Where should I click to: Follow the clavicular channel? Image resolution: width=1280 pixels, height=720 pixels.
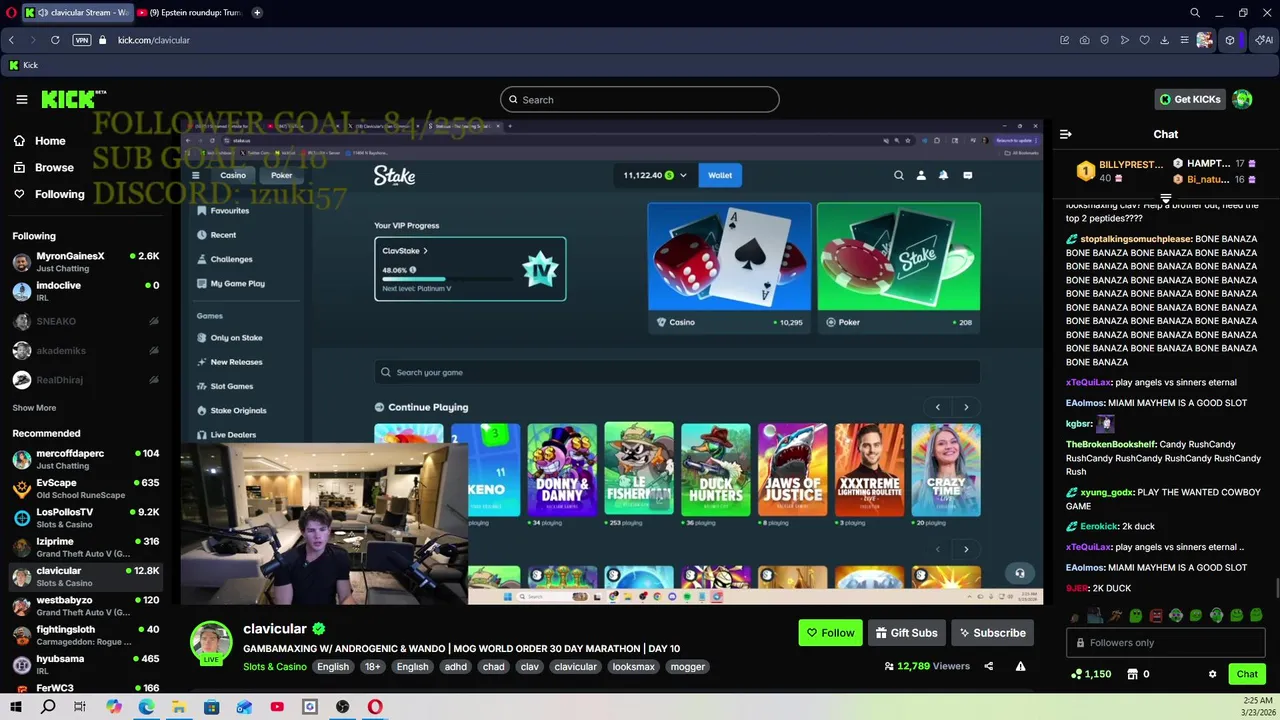point(830,633)
